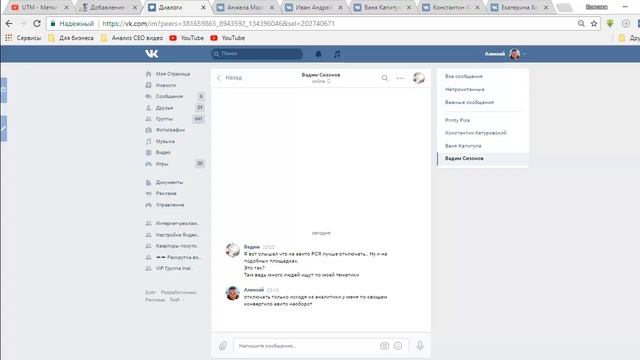This screenshot has height=360, width=640.
Task: Click the Вадим Сизонов name in the chat header
Action: tap(321, 75)
